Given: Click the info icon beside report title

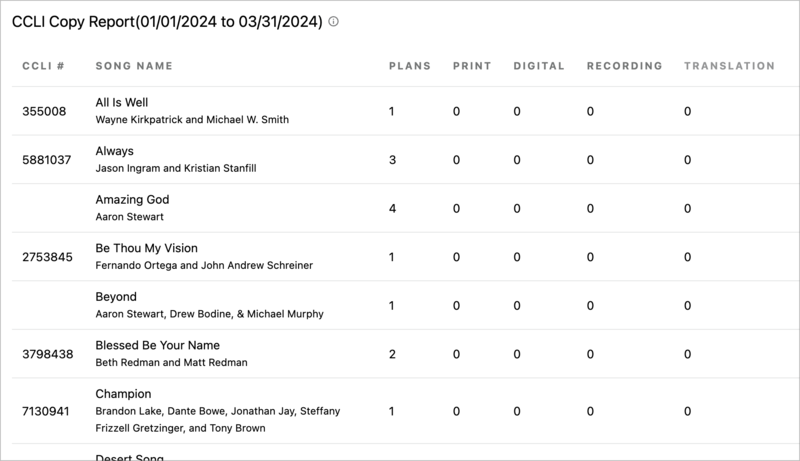Looking at the screenshot, I should click(x=334, y=21).
